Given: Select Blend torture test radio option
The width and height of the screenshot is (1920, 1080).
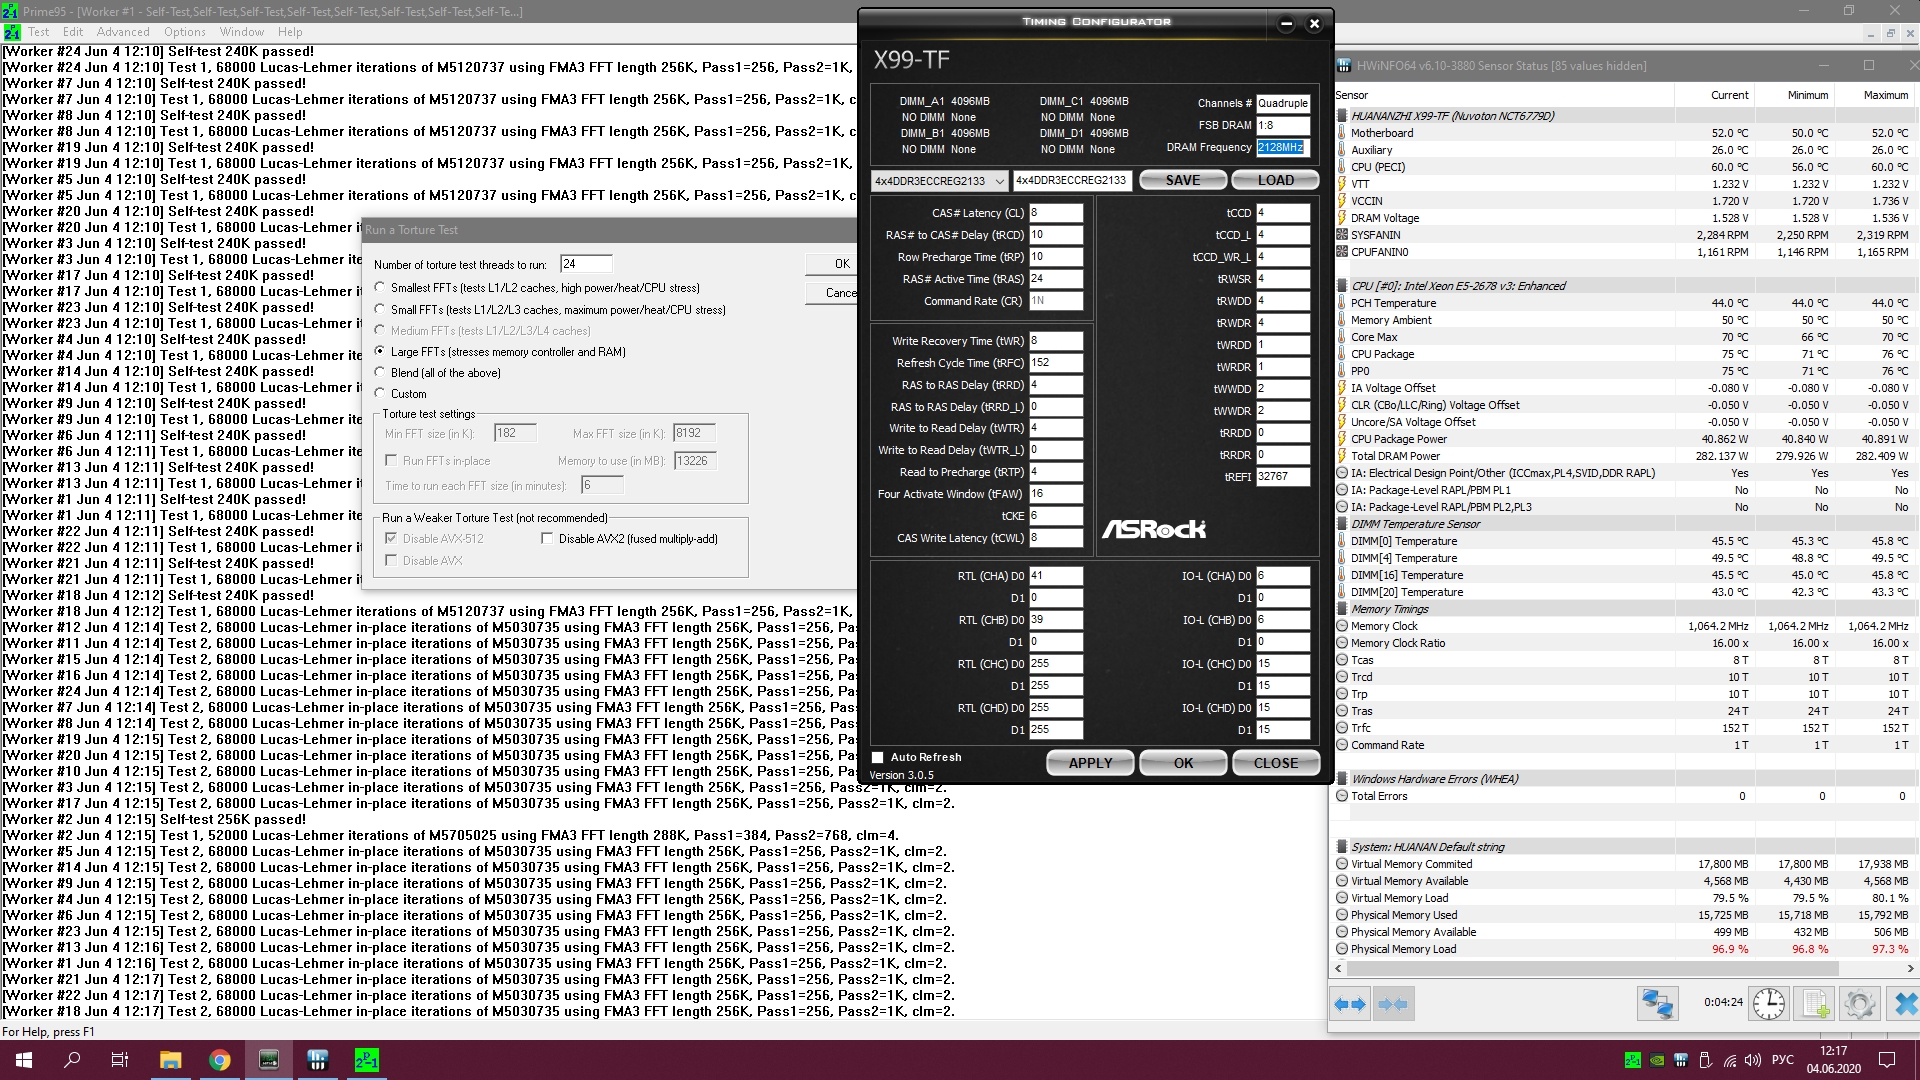Looking at the screenshot, I should point(380,373).
